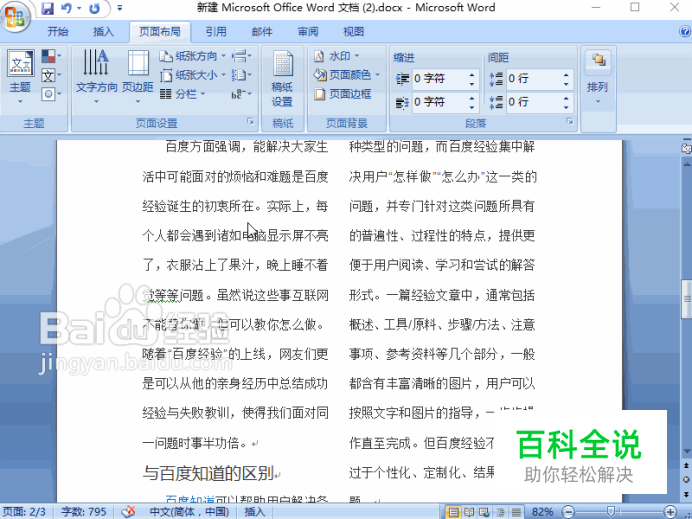The width and height of the screenshot is (692, 519).
Task: Undo the last action
Action: (66, 8)
